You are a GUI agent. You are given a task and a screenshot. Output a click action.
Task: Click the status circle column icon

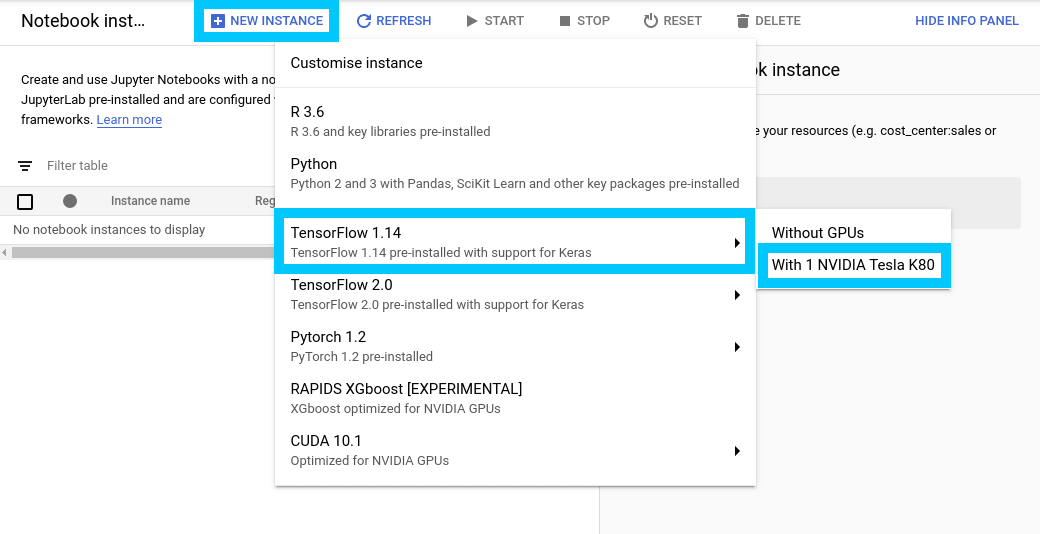point(70,201)
